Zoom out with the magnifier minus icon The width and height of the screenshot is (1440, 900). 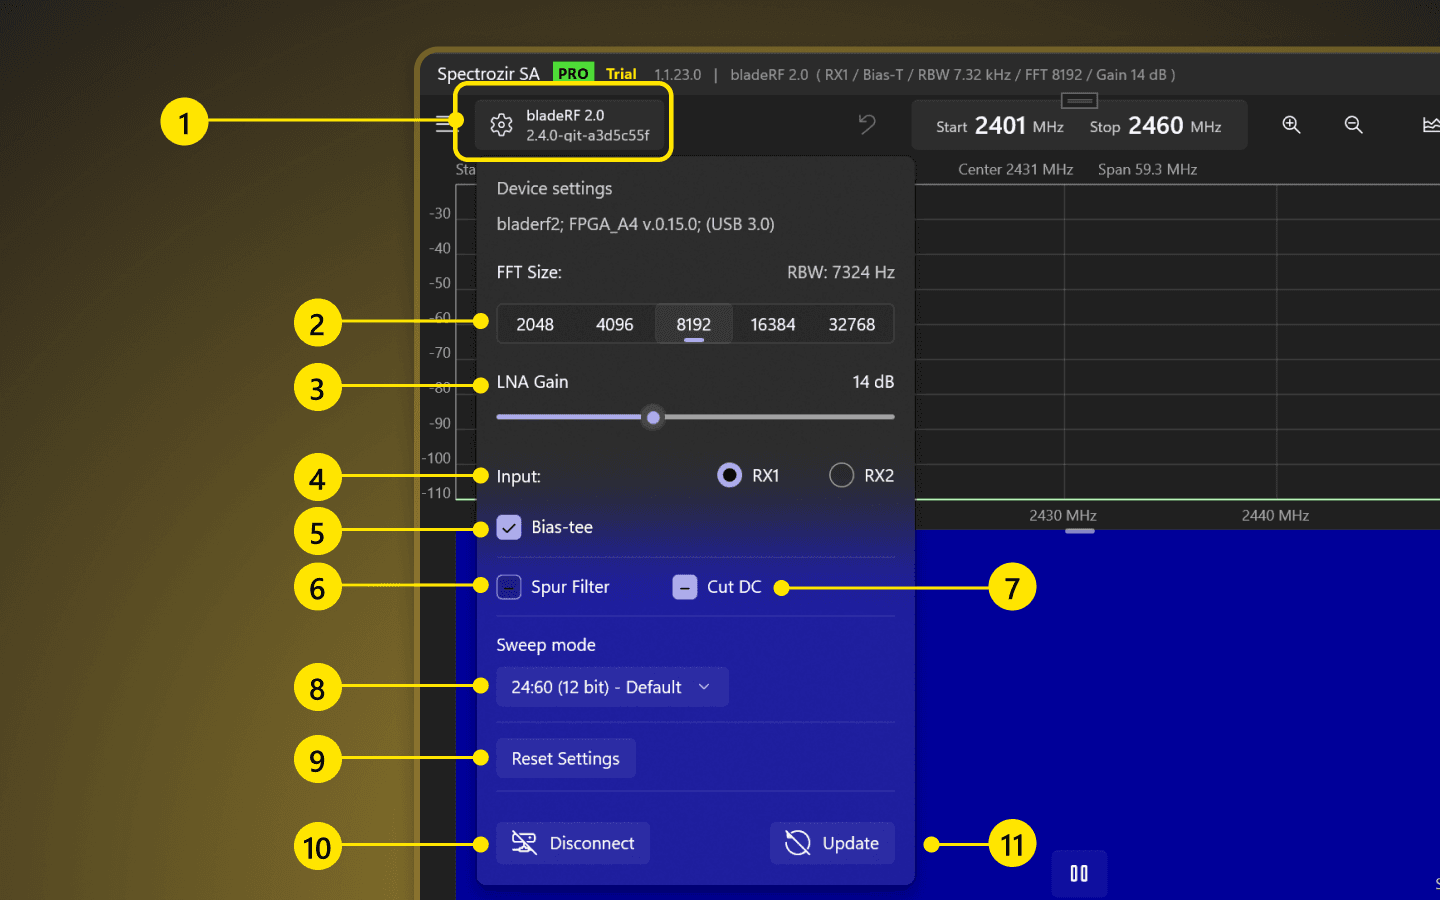(1354, 124)
